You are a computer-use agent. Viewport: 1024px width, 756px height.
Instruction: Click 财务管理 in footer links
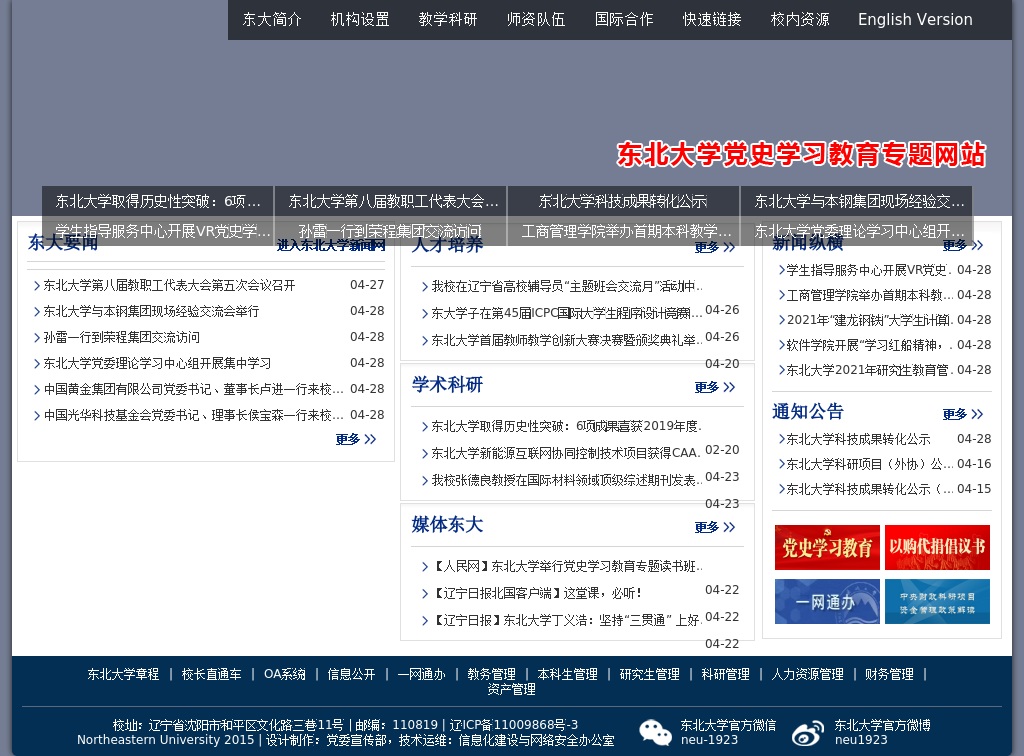889,675
